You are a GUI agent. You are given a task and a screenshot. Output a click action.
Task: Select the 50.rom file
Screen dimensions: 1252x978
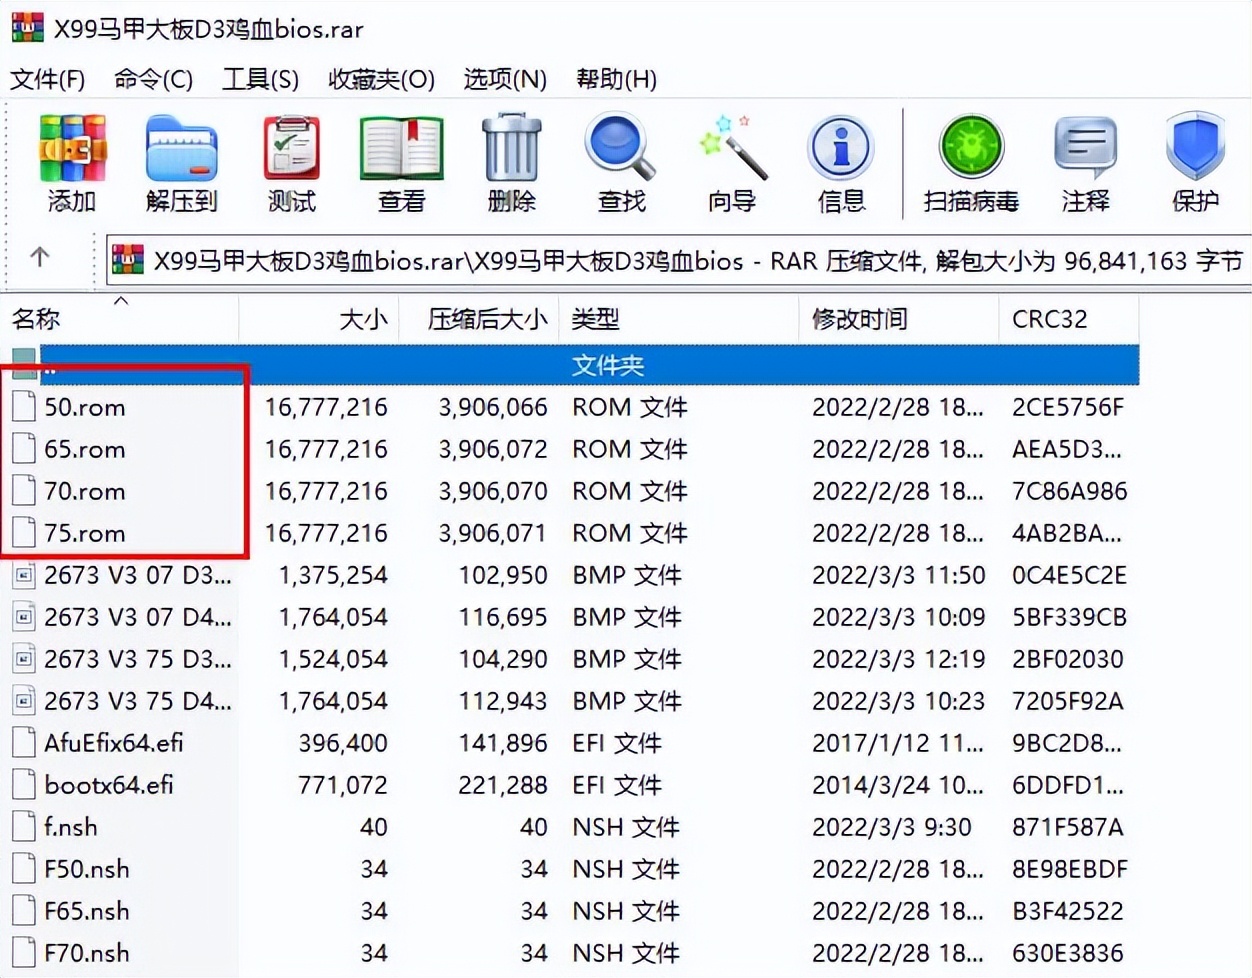coord(85,407)
